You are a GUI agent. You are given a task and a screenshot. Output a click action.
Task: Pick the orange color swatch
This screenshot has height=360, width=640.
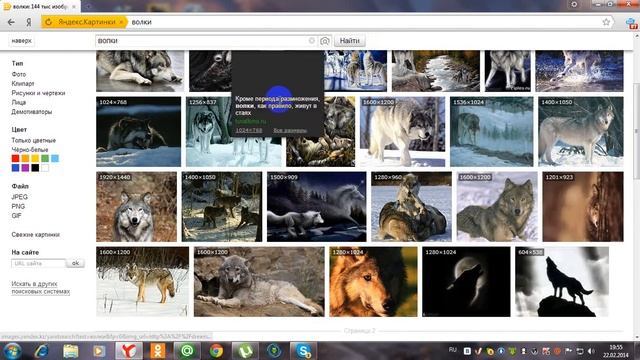pos(25,158)
